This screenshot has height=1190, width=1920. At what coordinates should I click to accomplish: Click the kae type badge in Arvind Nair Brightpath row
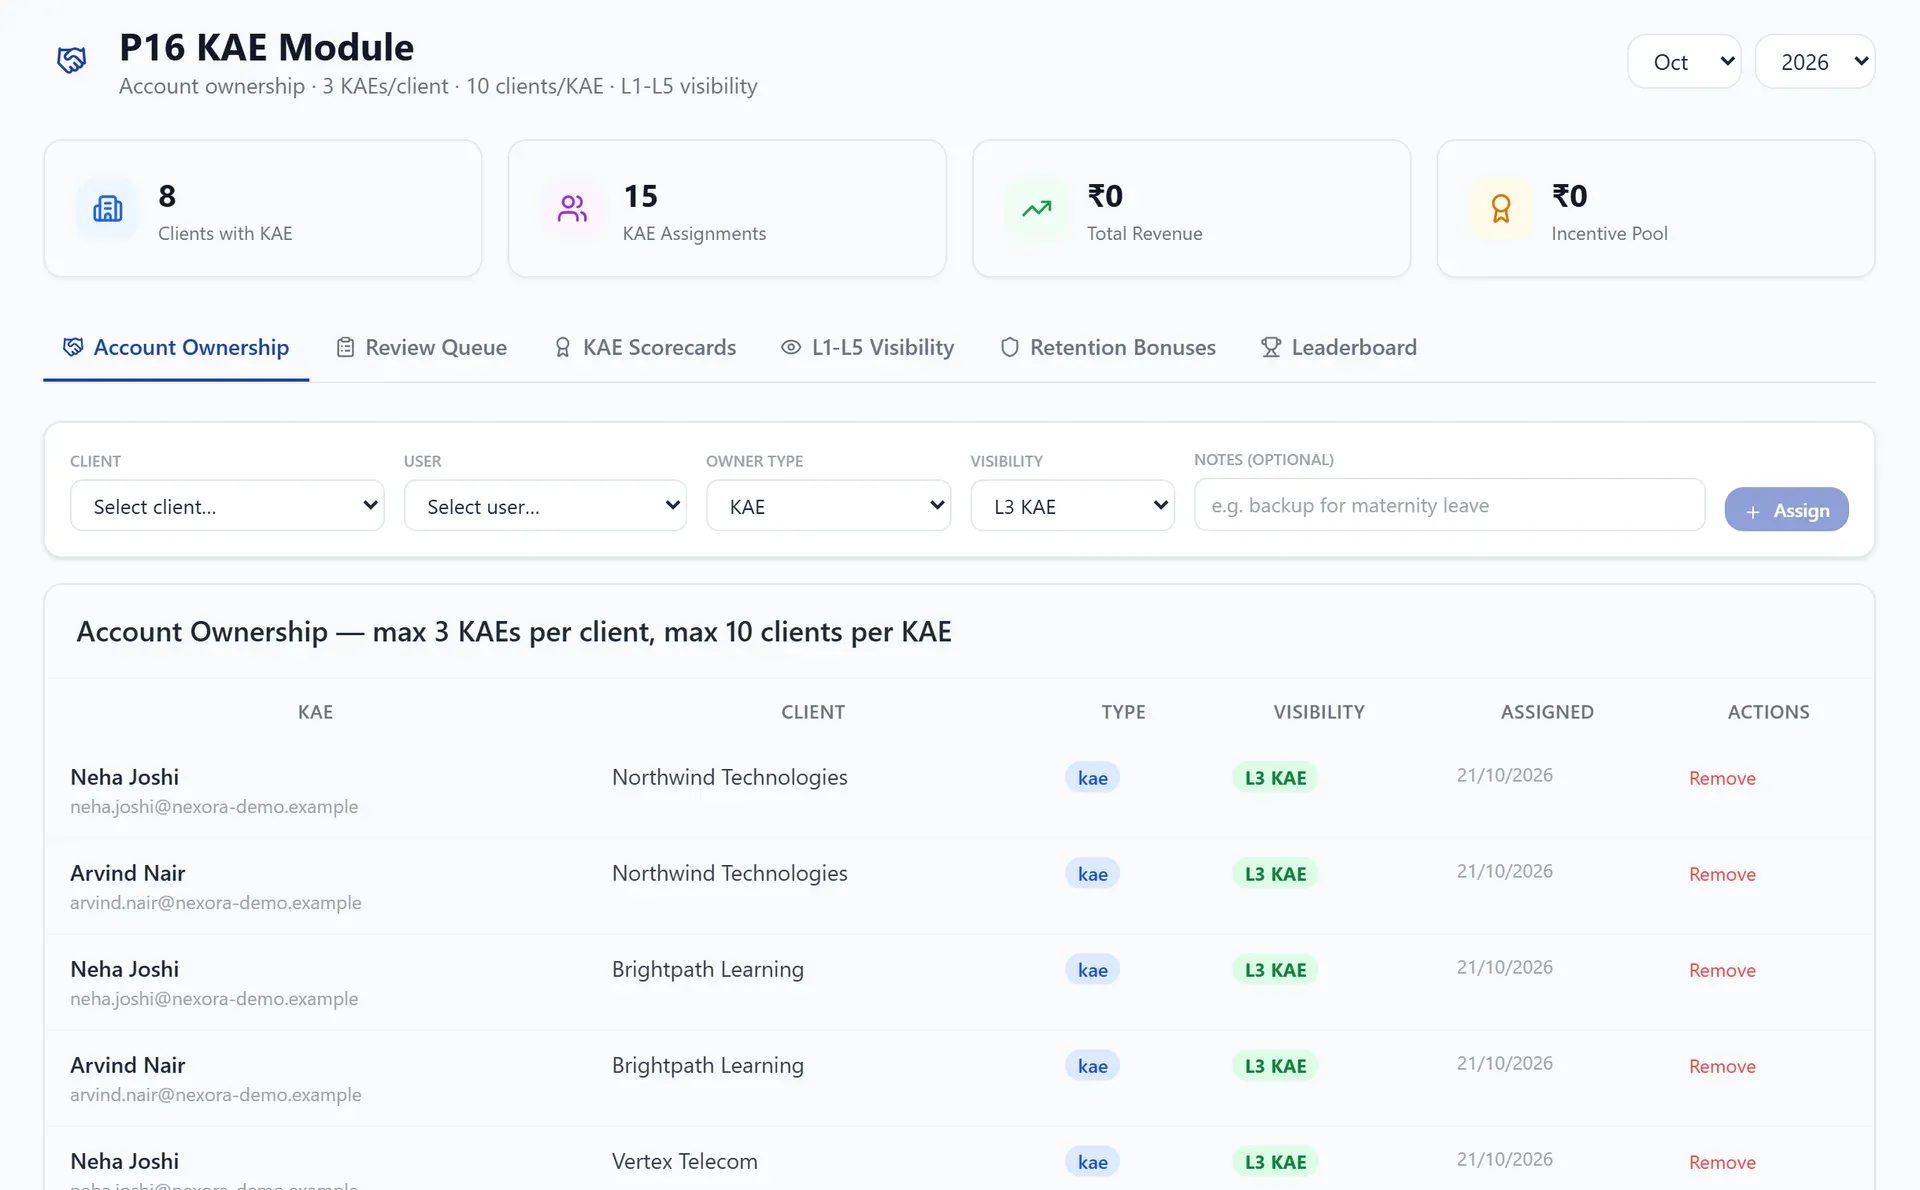click(1092, 1066)
